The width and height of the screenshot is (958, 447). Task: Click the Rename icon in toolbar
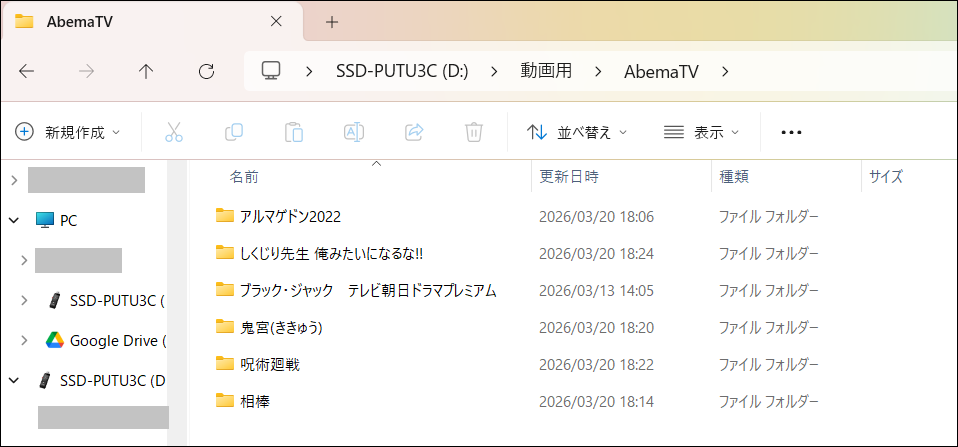point(354,132)
